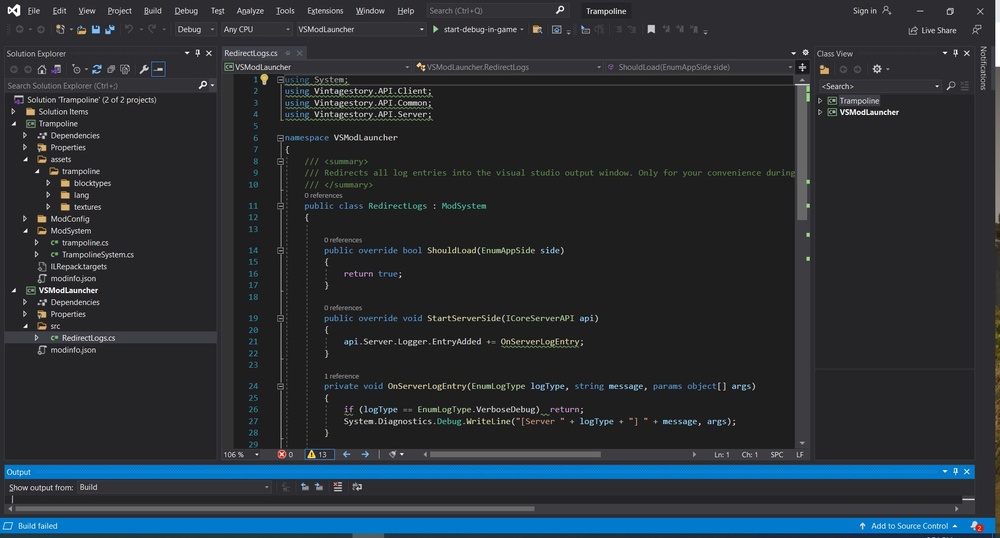Select TrampolineSystem.cs in Solution Explorer

coord(97,255)
